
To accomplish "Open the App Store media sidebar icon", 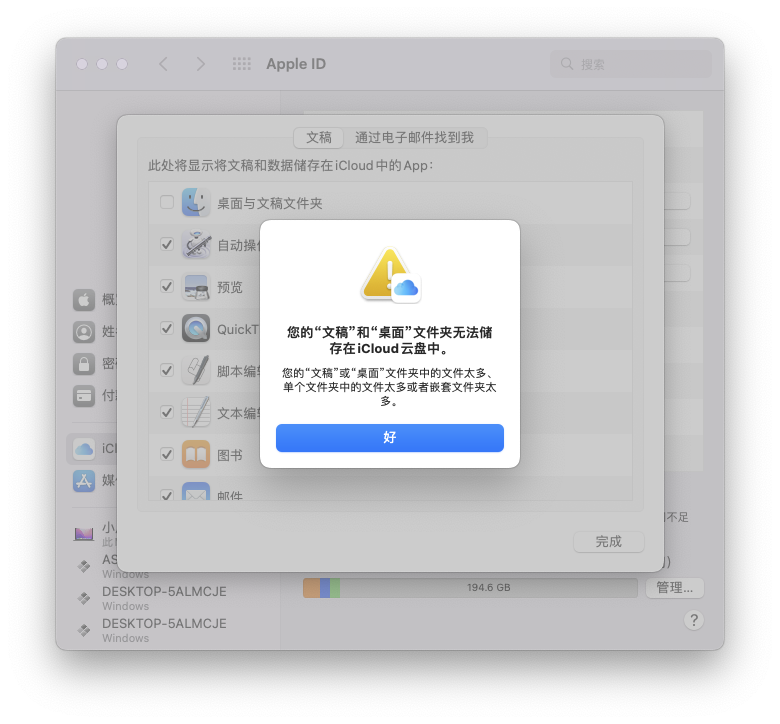I will point(84,481).
